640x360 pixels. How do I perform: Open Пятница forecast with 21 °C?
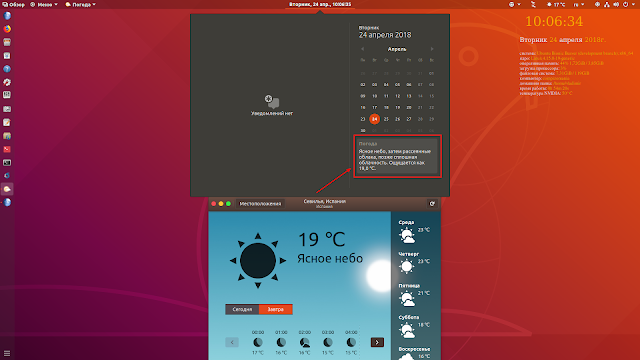[x=414, y=295]
